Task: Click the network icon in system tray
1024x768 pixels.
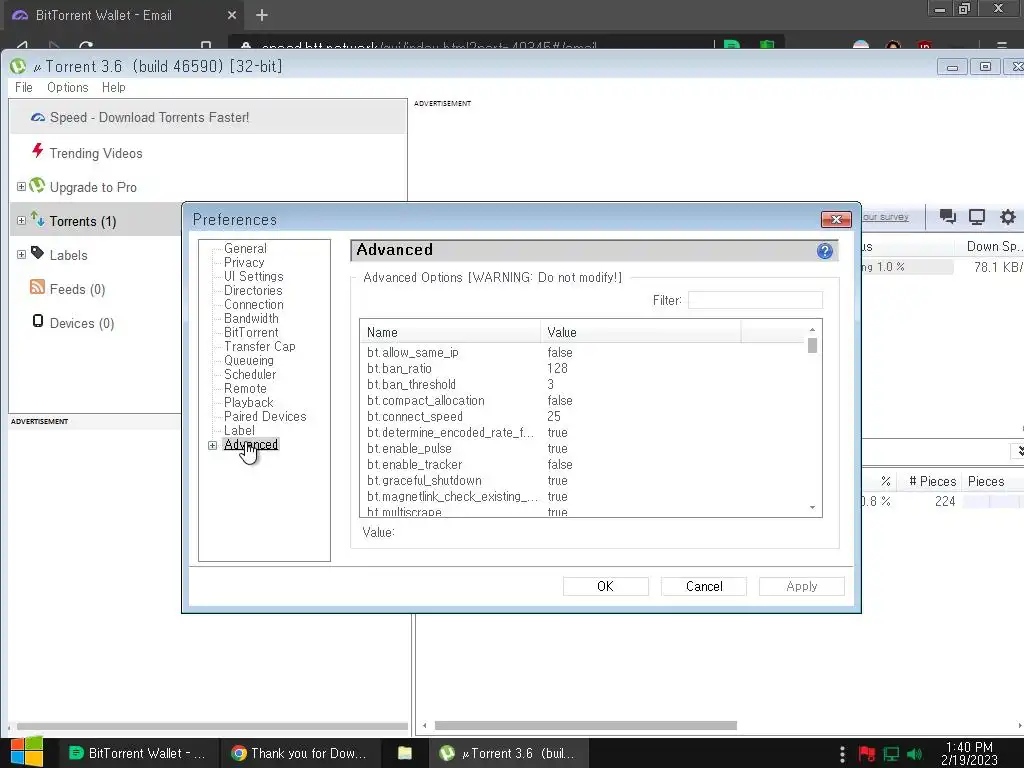Action: click(x=891, y=754)
